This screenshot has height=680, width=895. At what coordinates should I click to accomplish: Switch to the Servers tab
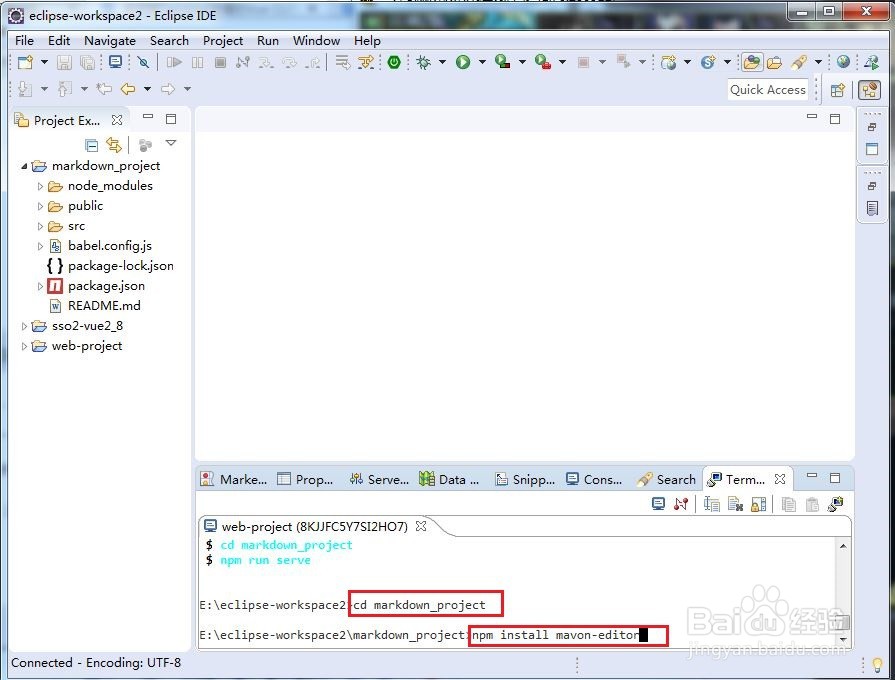[379, 480]
